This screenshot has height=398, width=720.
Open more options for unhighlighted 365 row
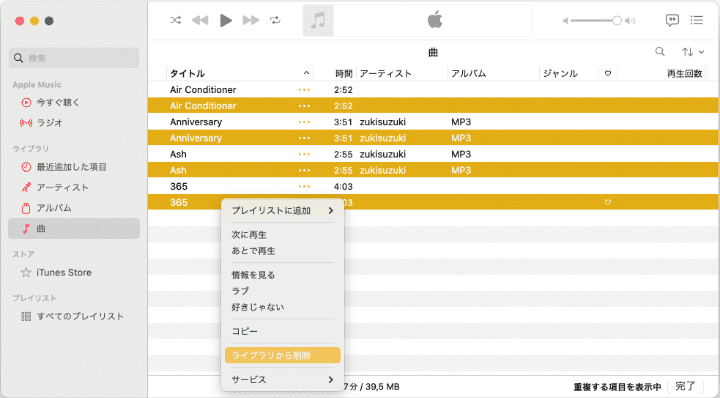click(x=304, y=186)
